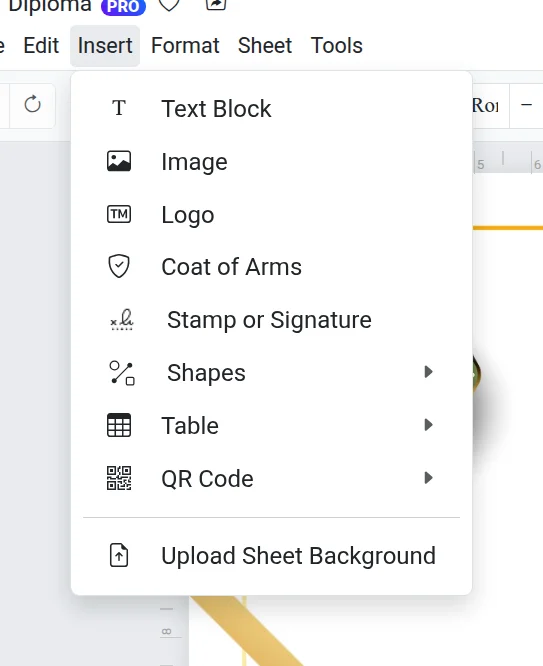Click the heart favorite icon
This screenshot has width=543, height=666.
point(169,4)
